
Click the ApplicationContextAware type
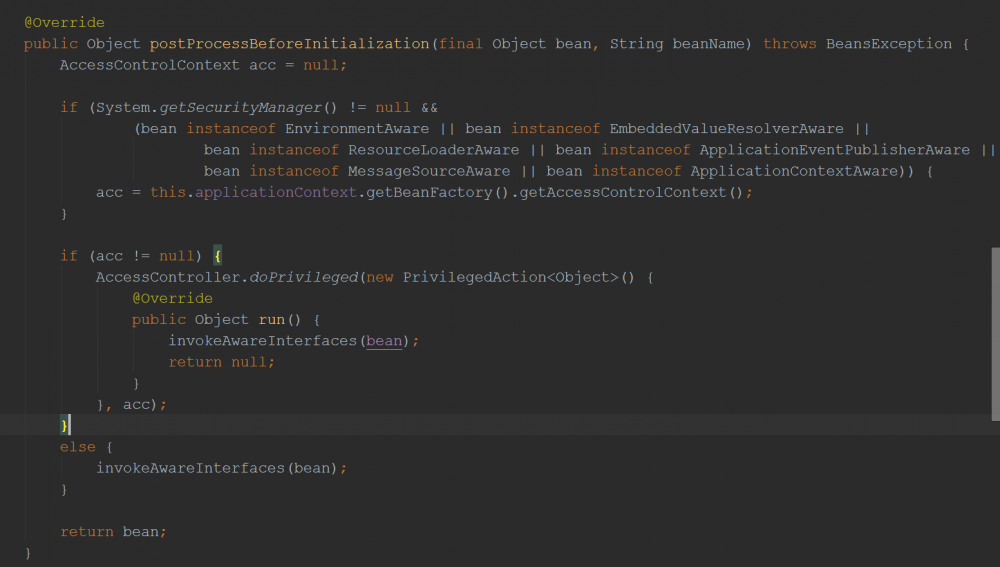794,171
